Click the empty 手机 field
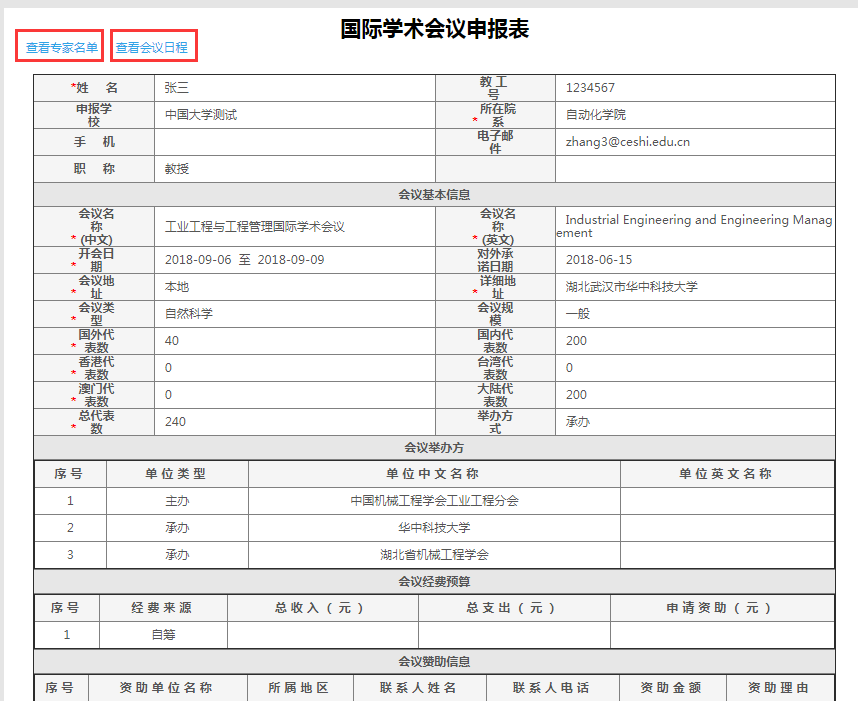 click(294, 142)
